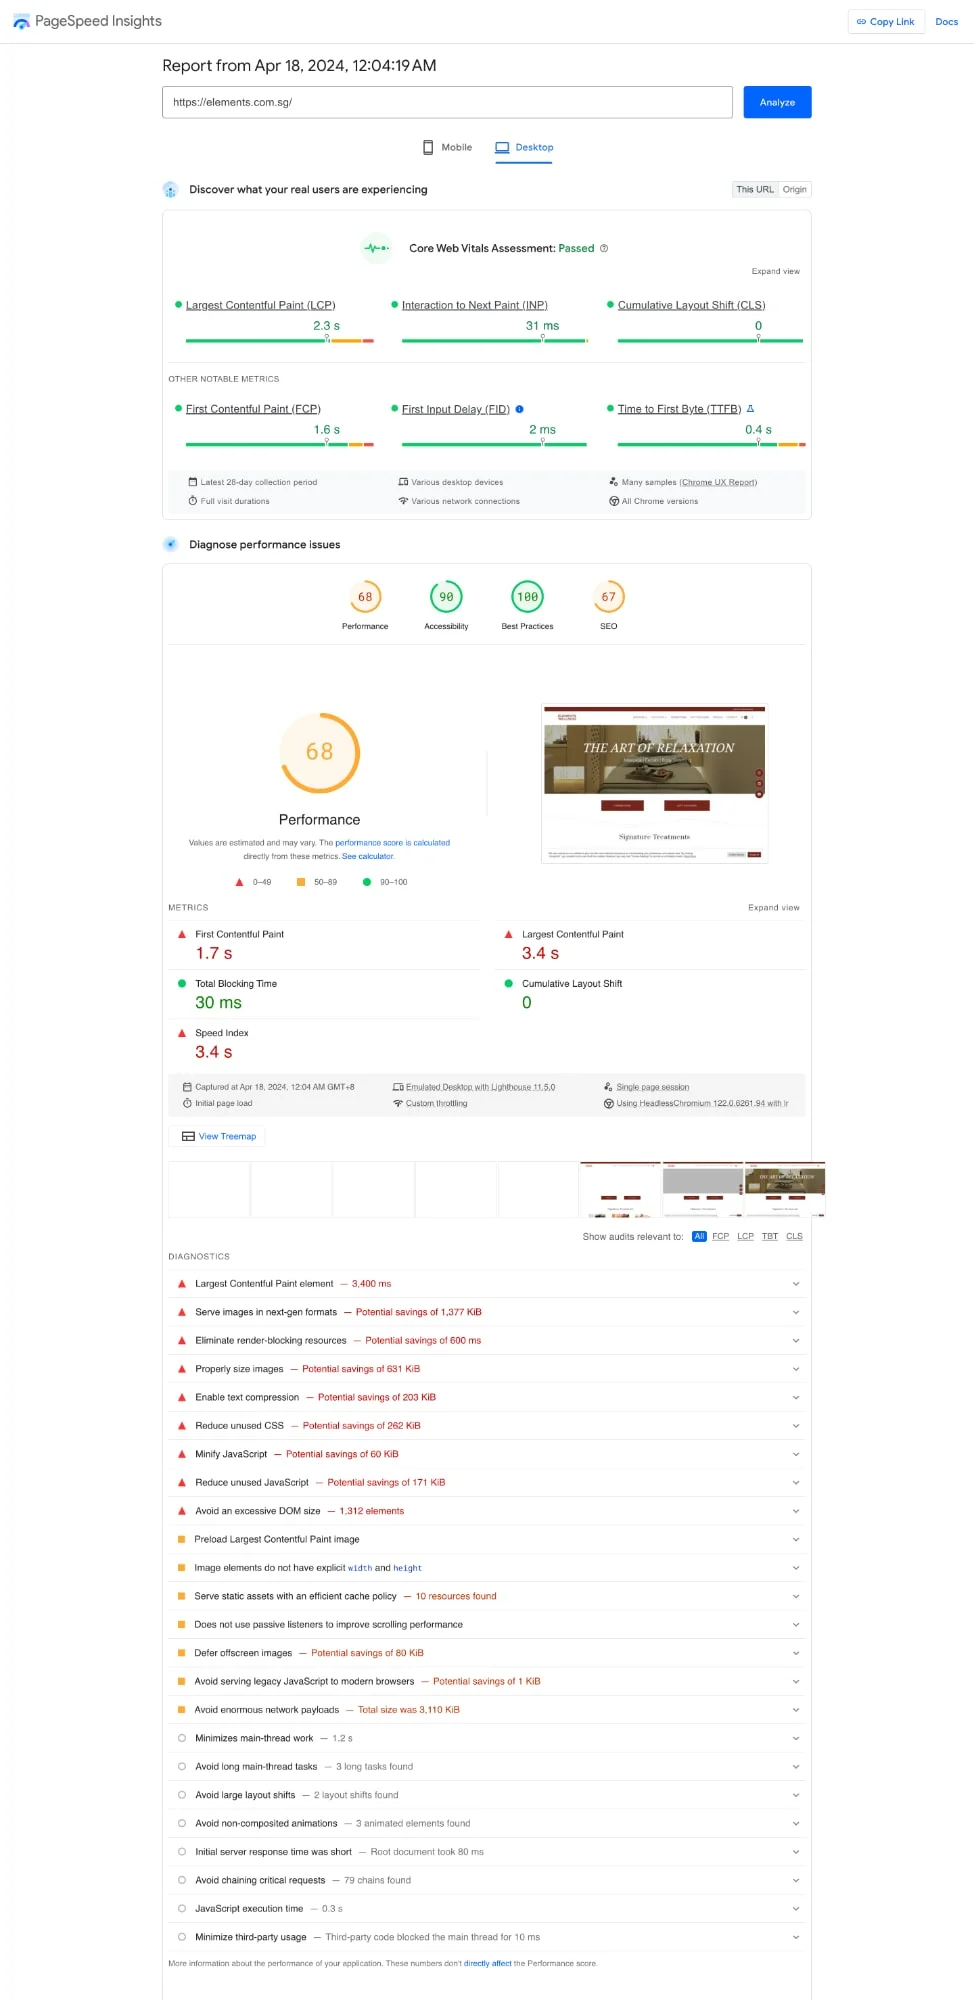Click the Copy Link button
This screenshot has width=974, height=2000.
click(x=886, y=22)
